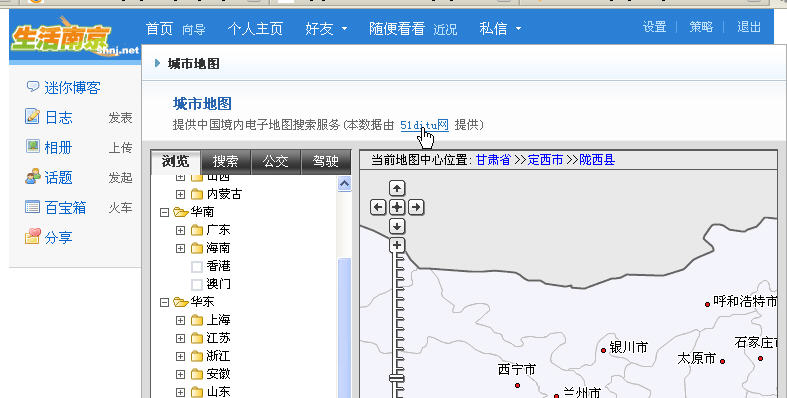Switch to the 公交 tab
The height and width of the screenshot is (398, 787).
[x=276, y=161]
